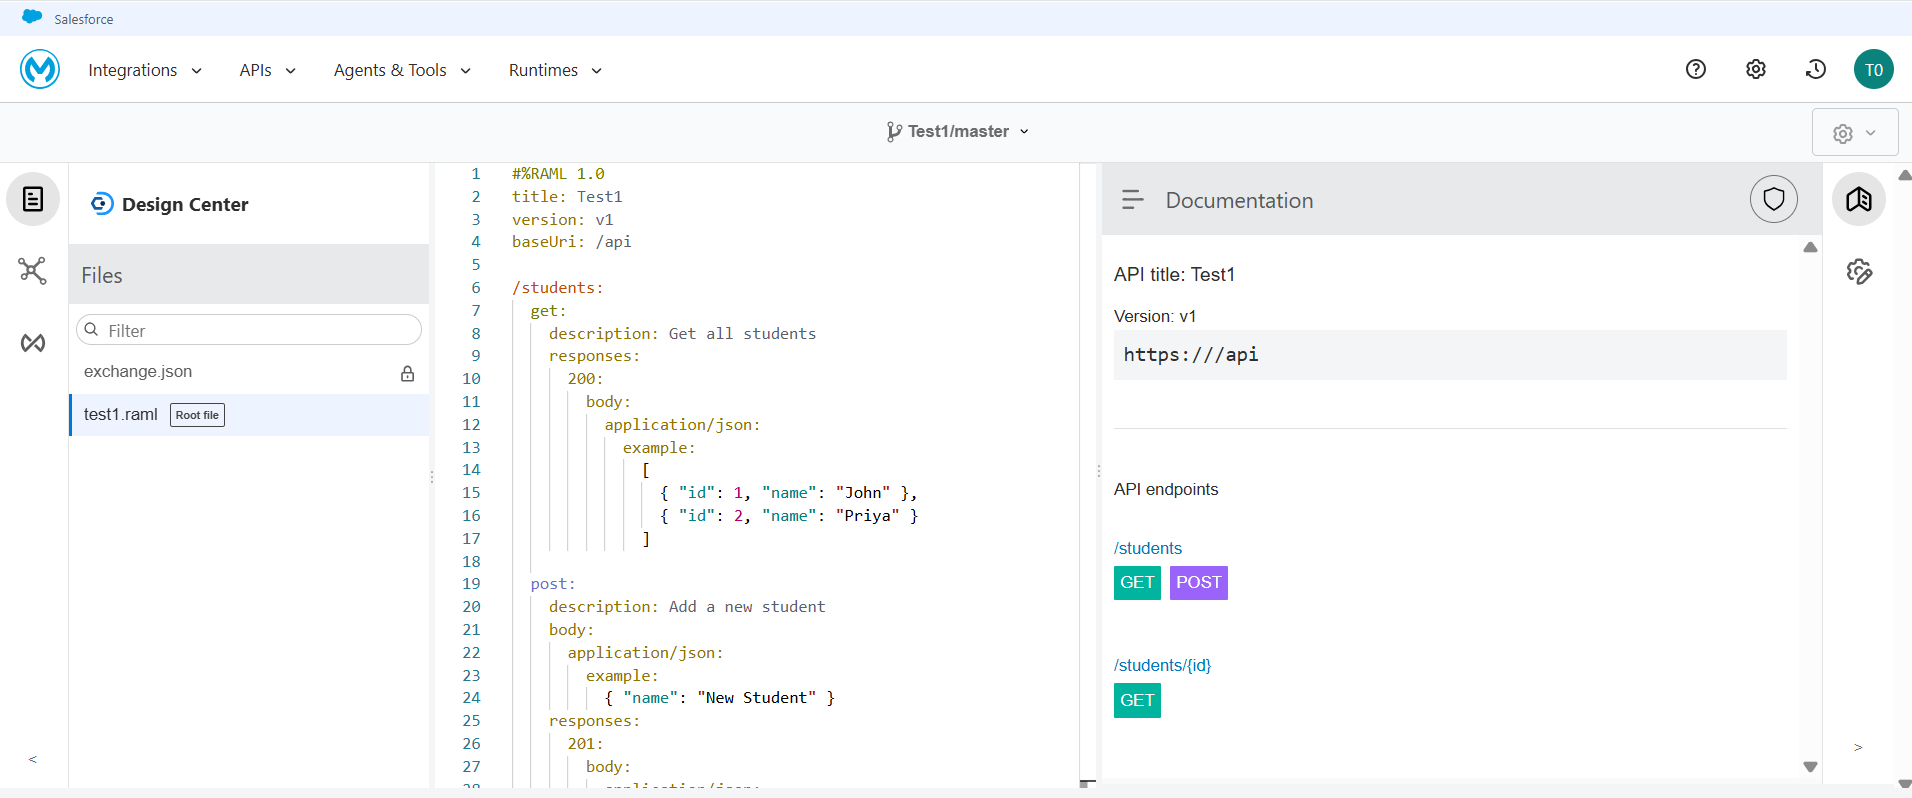Open the settings gear in top navigation
The height and width of the screenshot is (798, 1912).
click(x=1755, y=69)
